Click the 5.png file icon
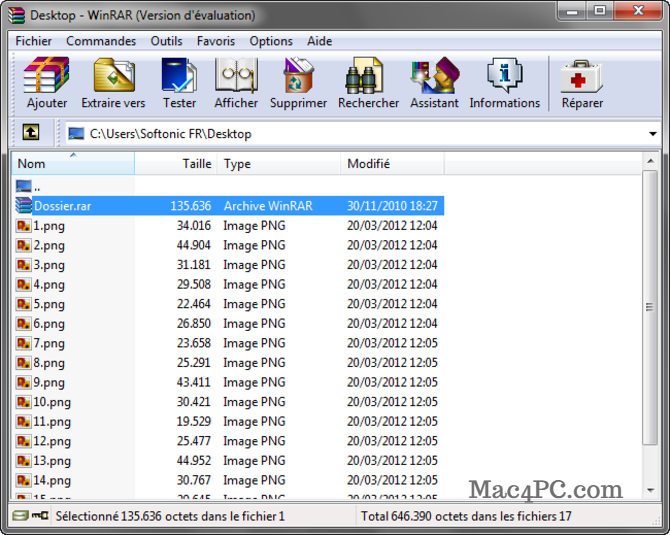 point(24,304)
